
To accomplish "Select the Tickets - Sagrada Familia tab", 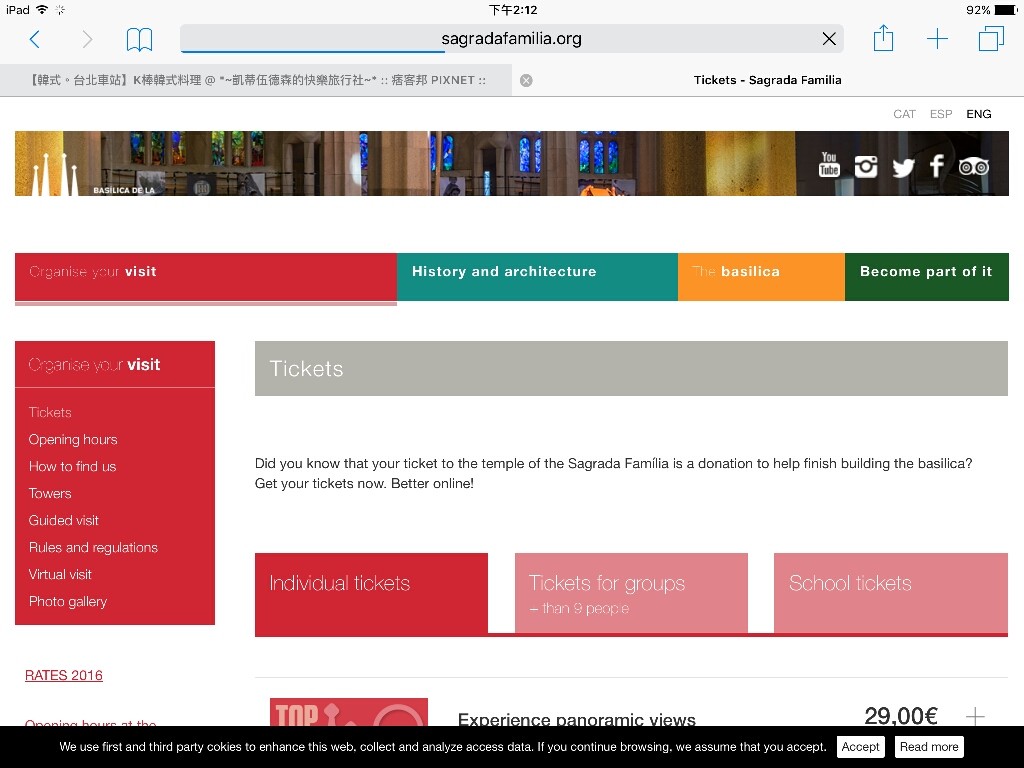I will (767, 80).
